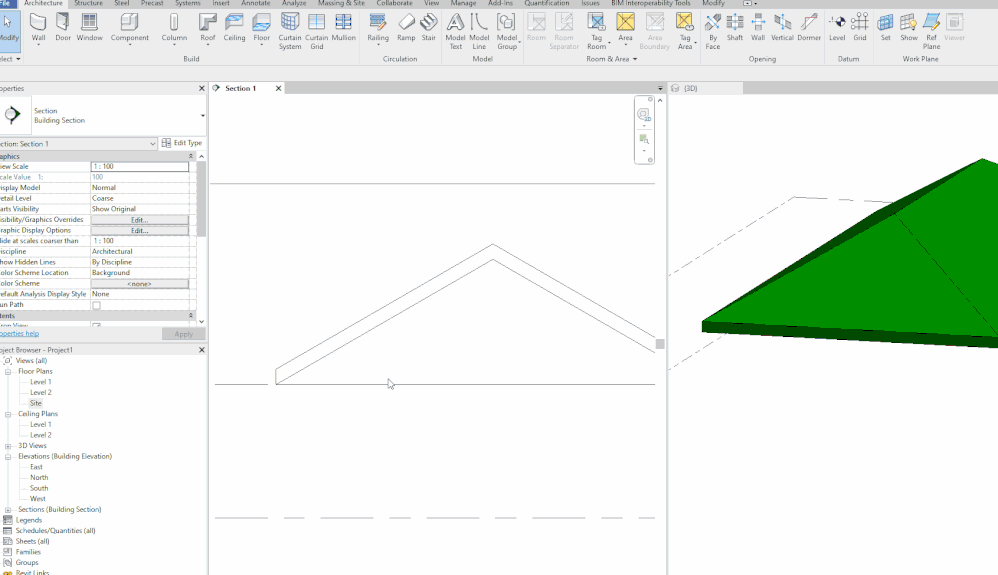This screenshot has width=998, height=575.
Task: Select the Stair tool
Action: pyautogui.click(x=429, y=28)
